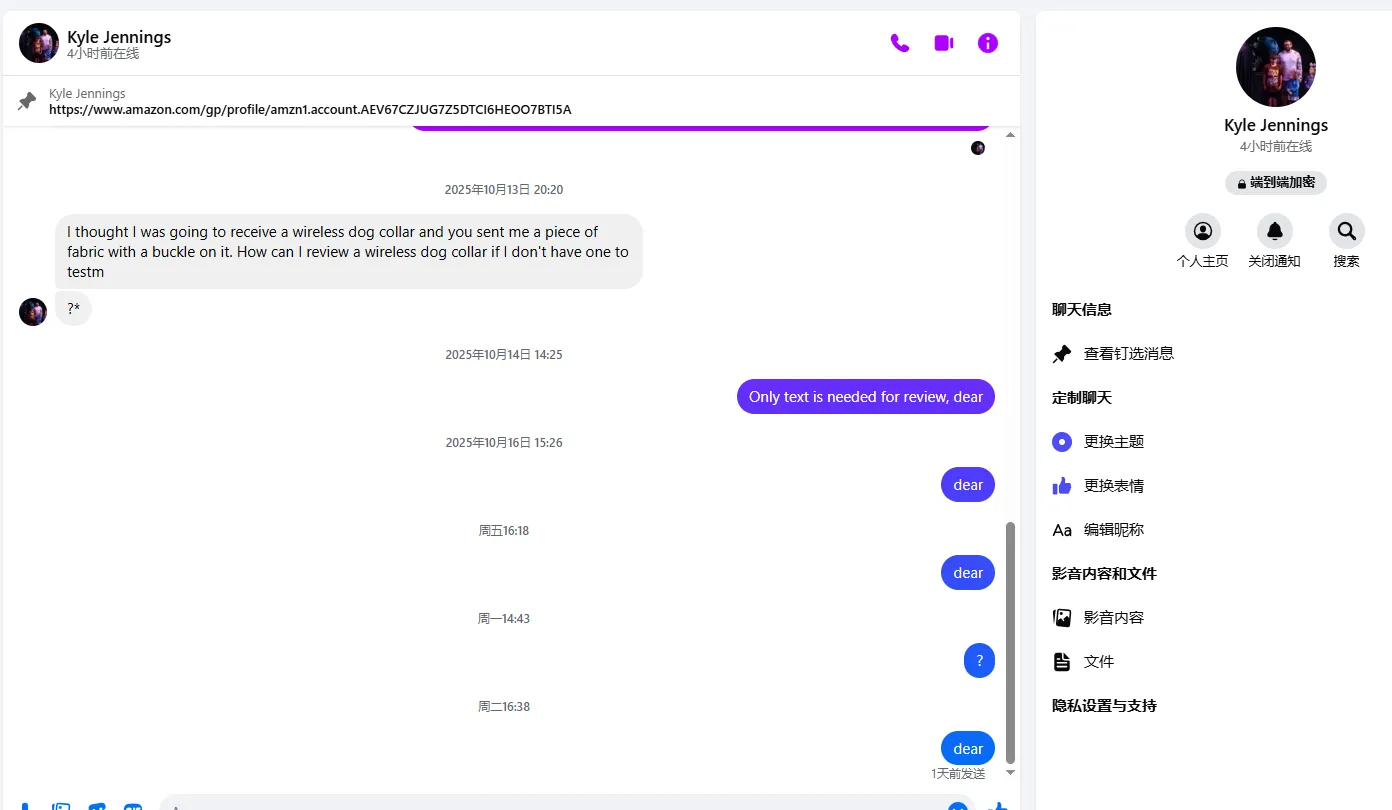Click the chat scrollbar down arrow

pyautogui.click(x=1010, y=772)
